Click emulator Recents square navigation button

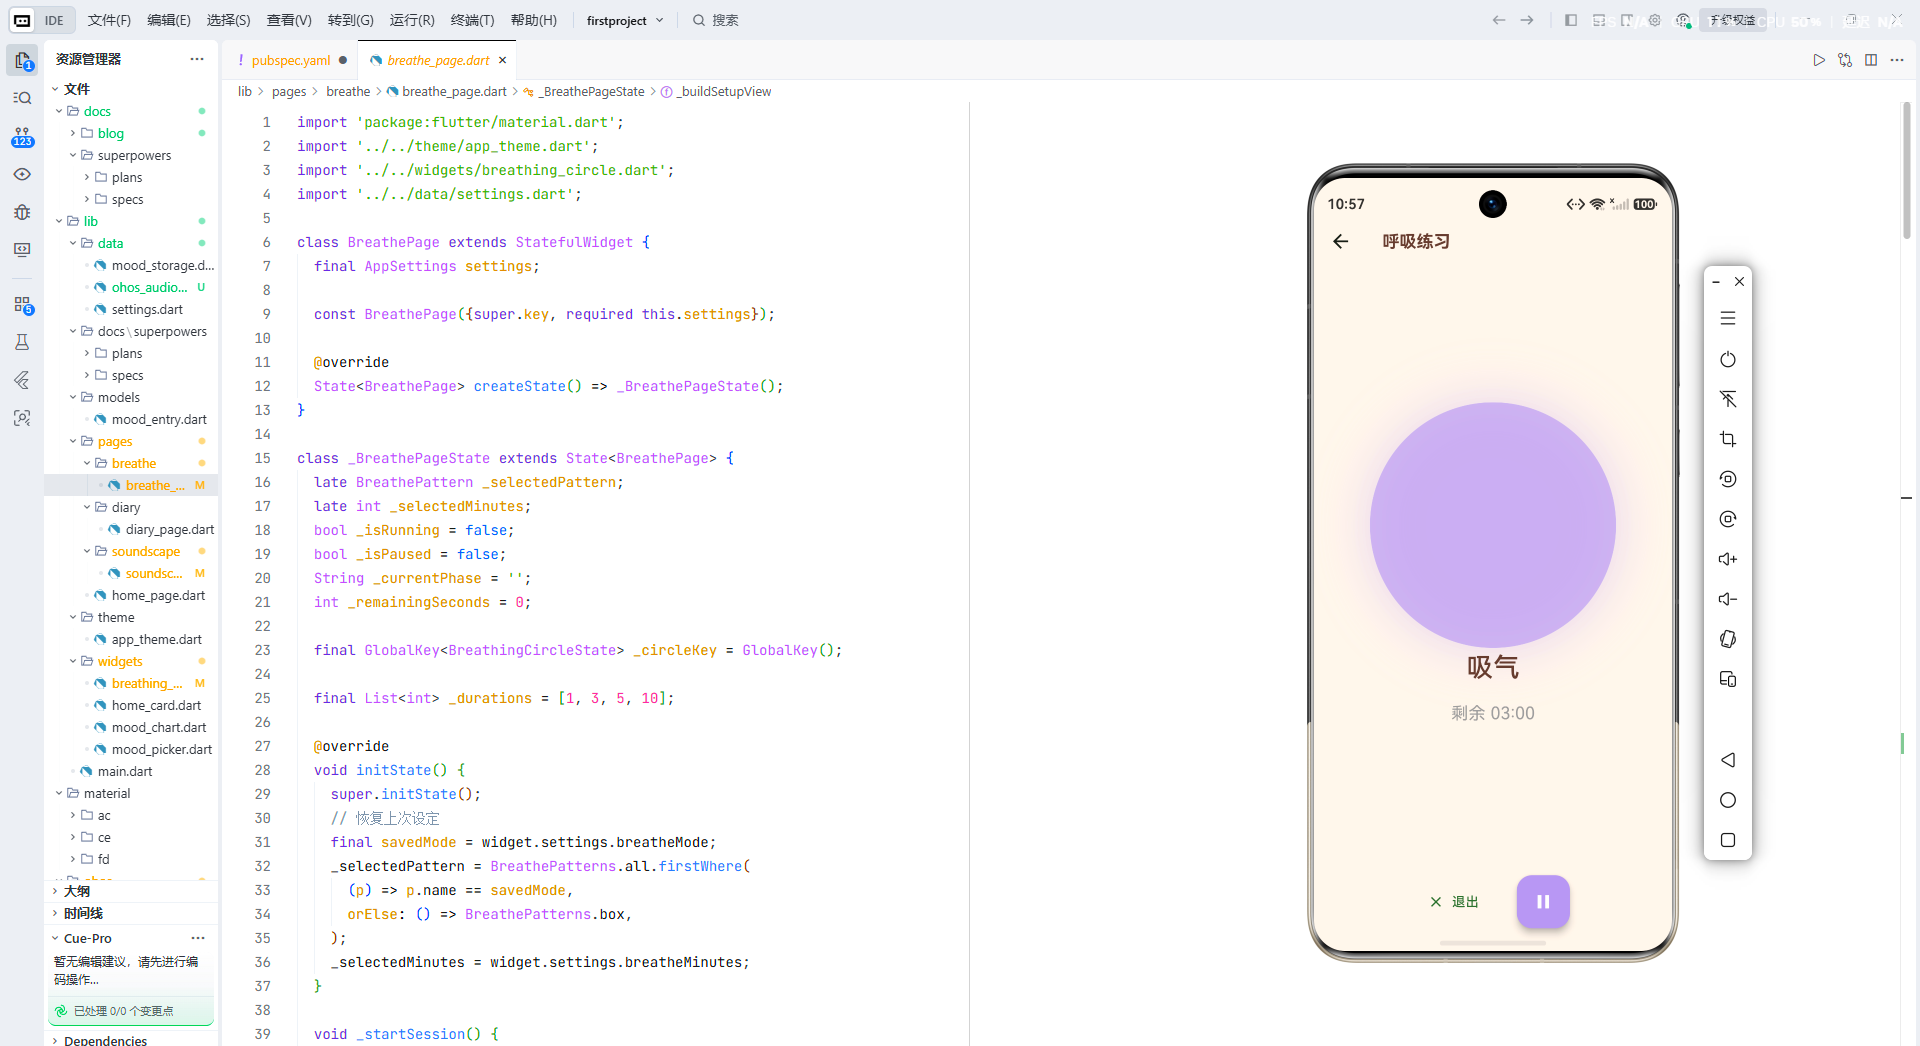point(1728,840)
